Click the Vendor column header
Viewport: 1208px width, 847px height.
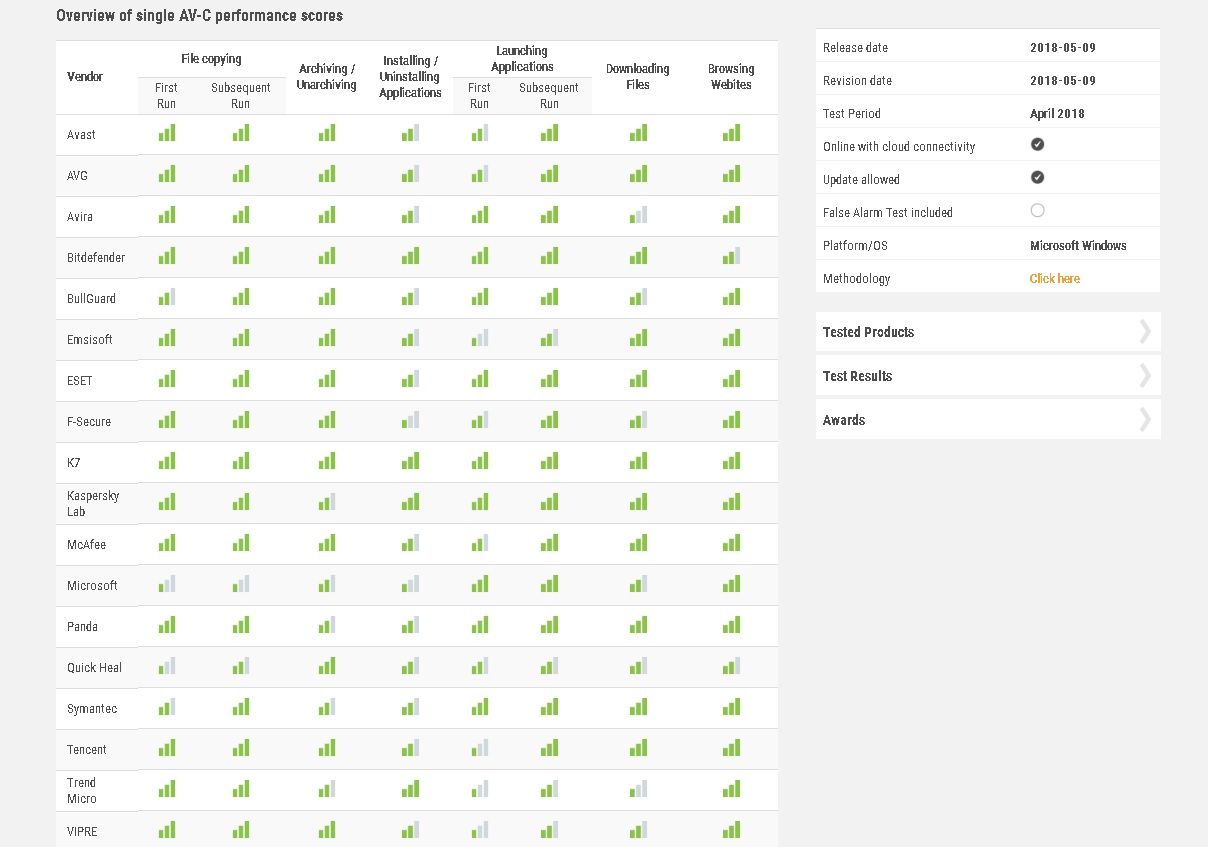click(x=85, y=77)
